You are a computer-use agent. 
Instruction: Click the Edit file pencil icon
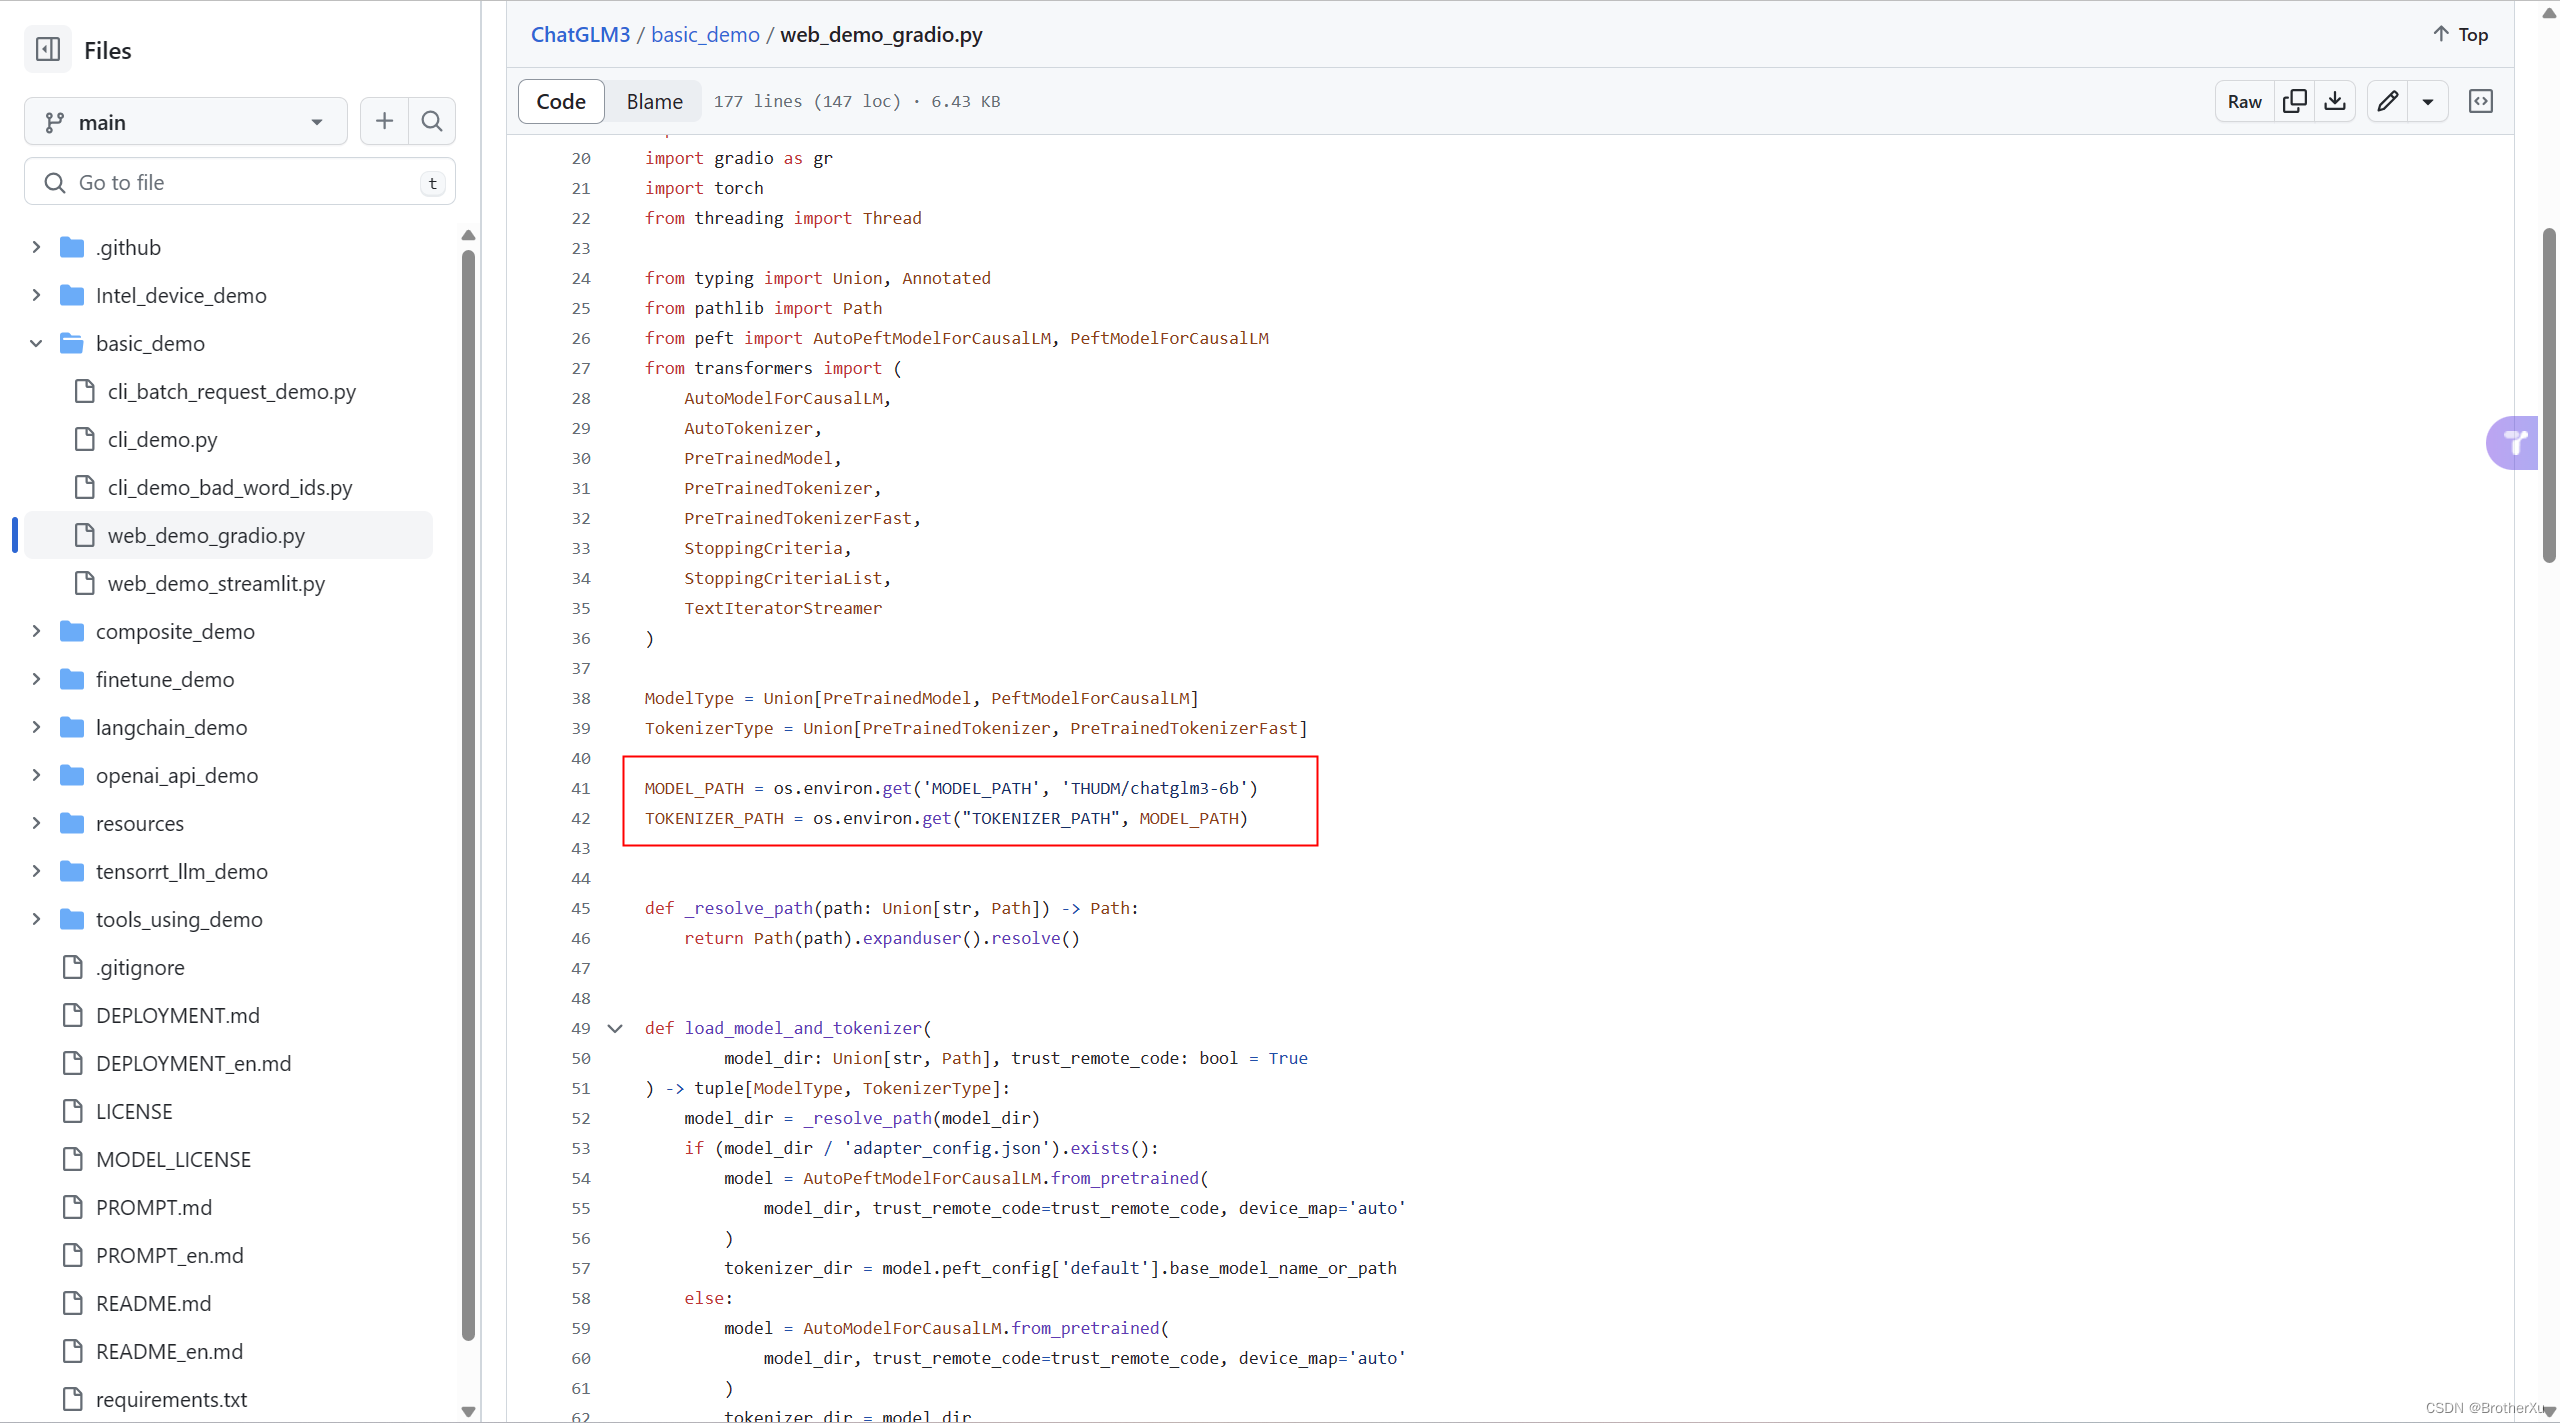(2388, 102)
